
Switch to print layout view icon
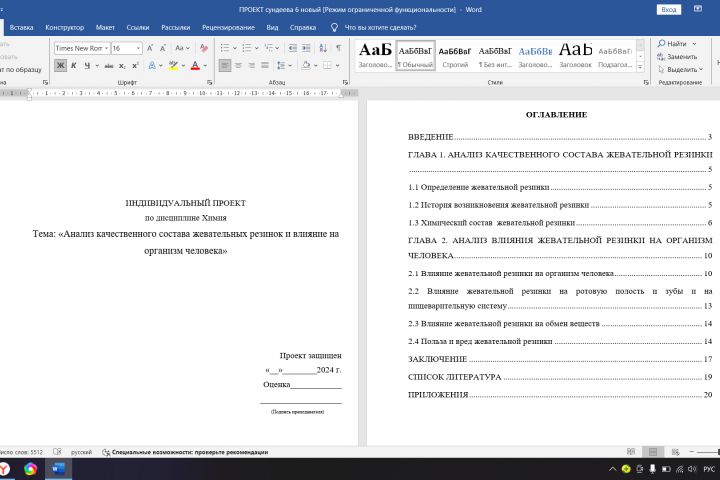[653, 452]
